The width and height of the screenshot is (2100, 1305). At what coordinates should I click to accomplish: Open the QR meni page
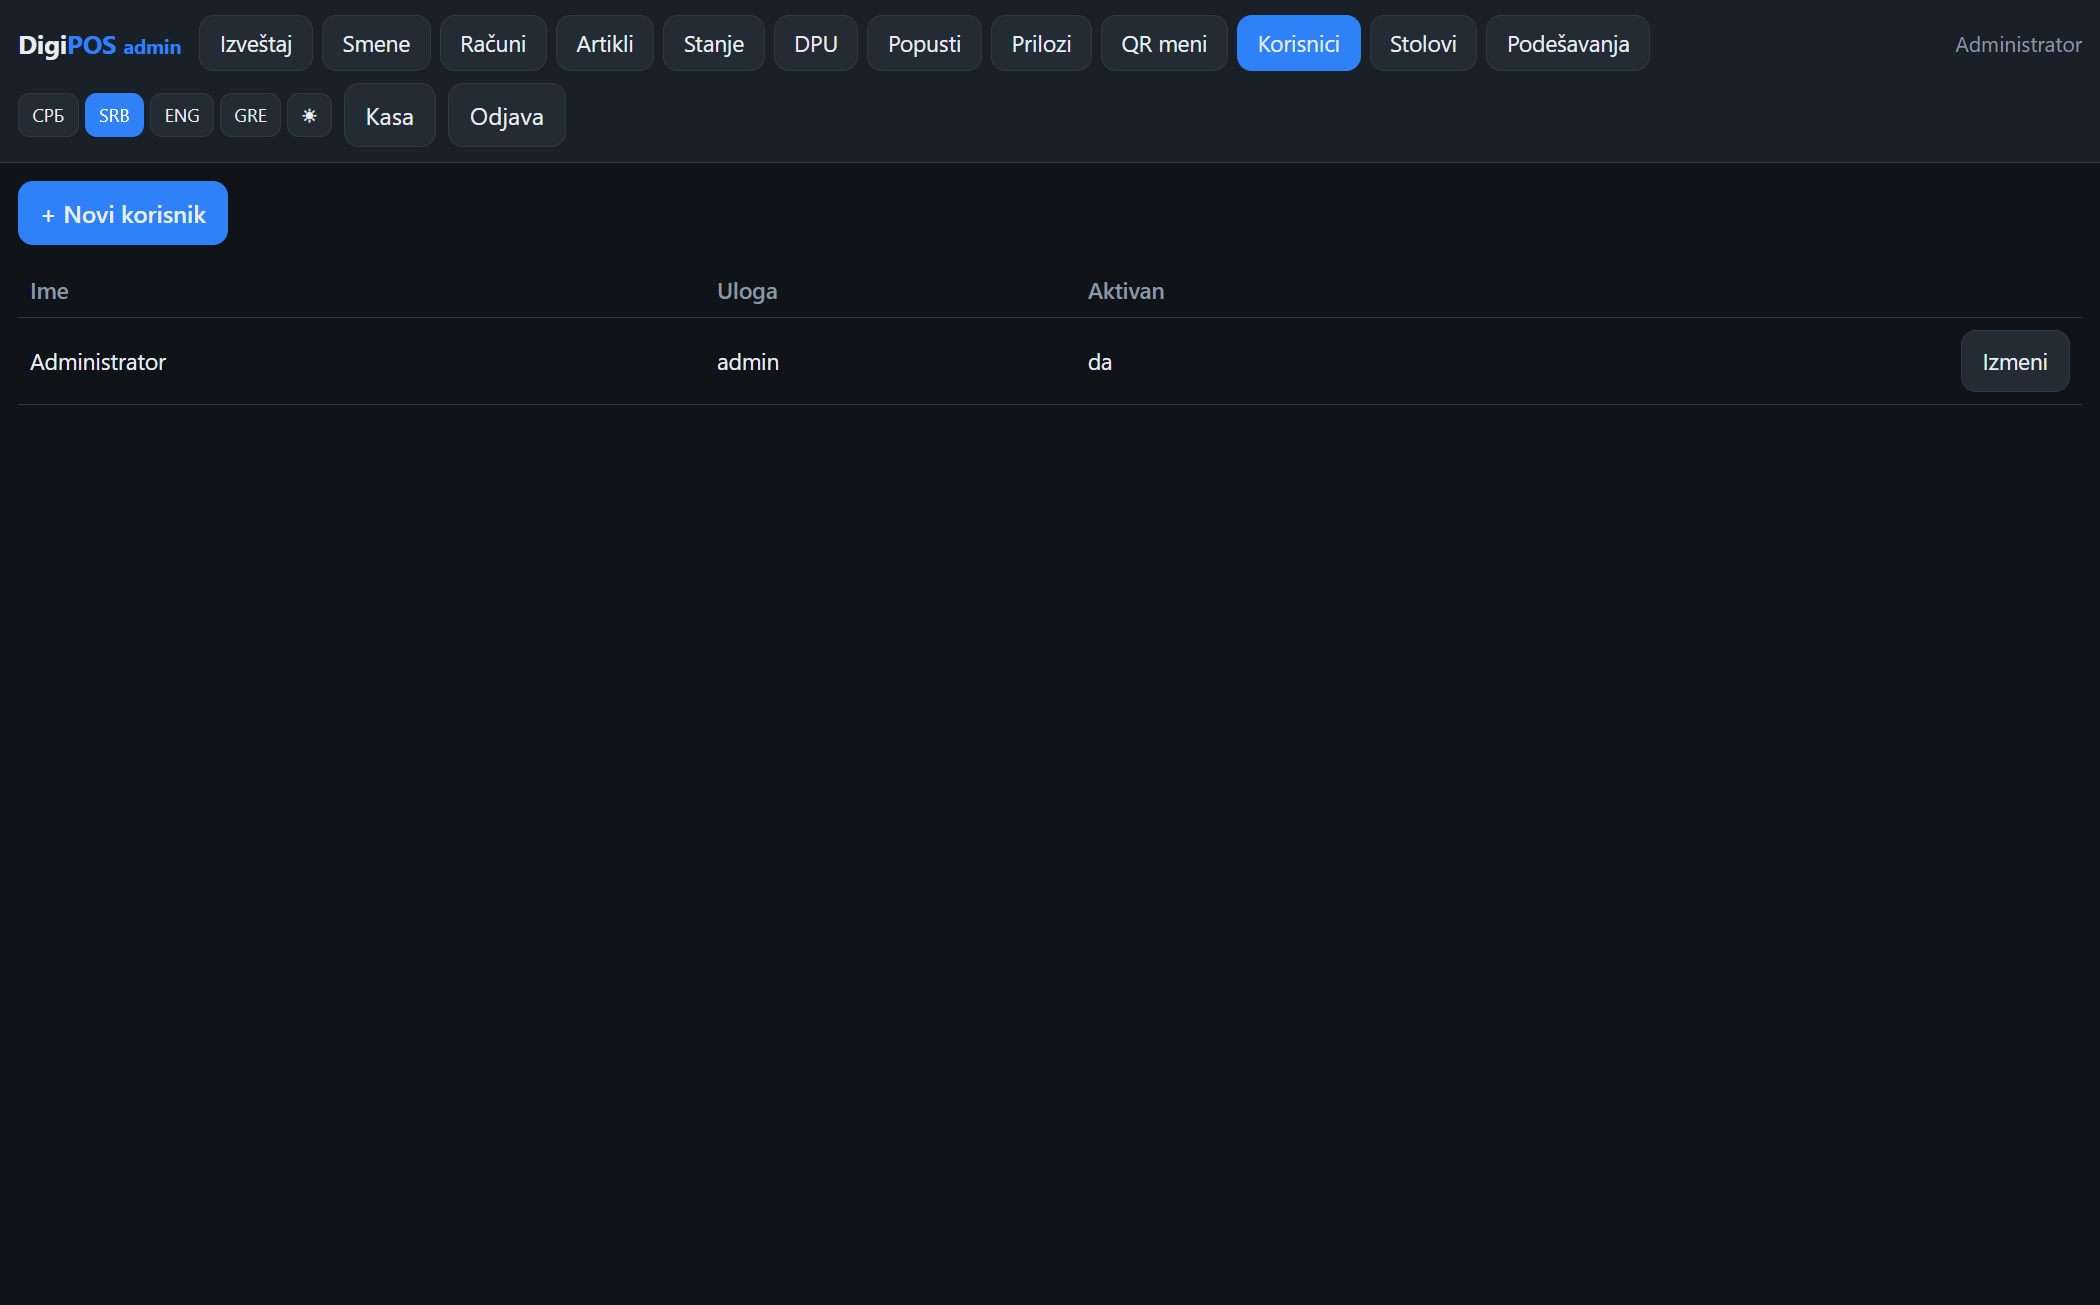pyautogui.click(x=1164, y=43)
